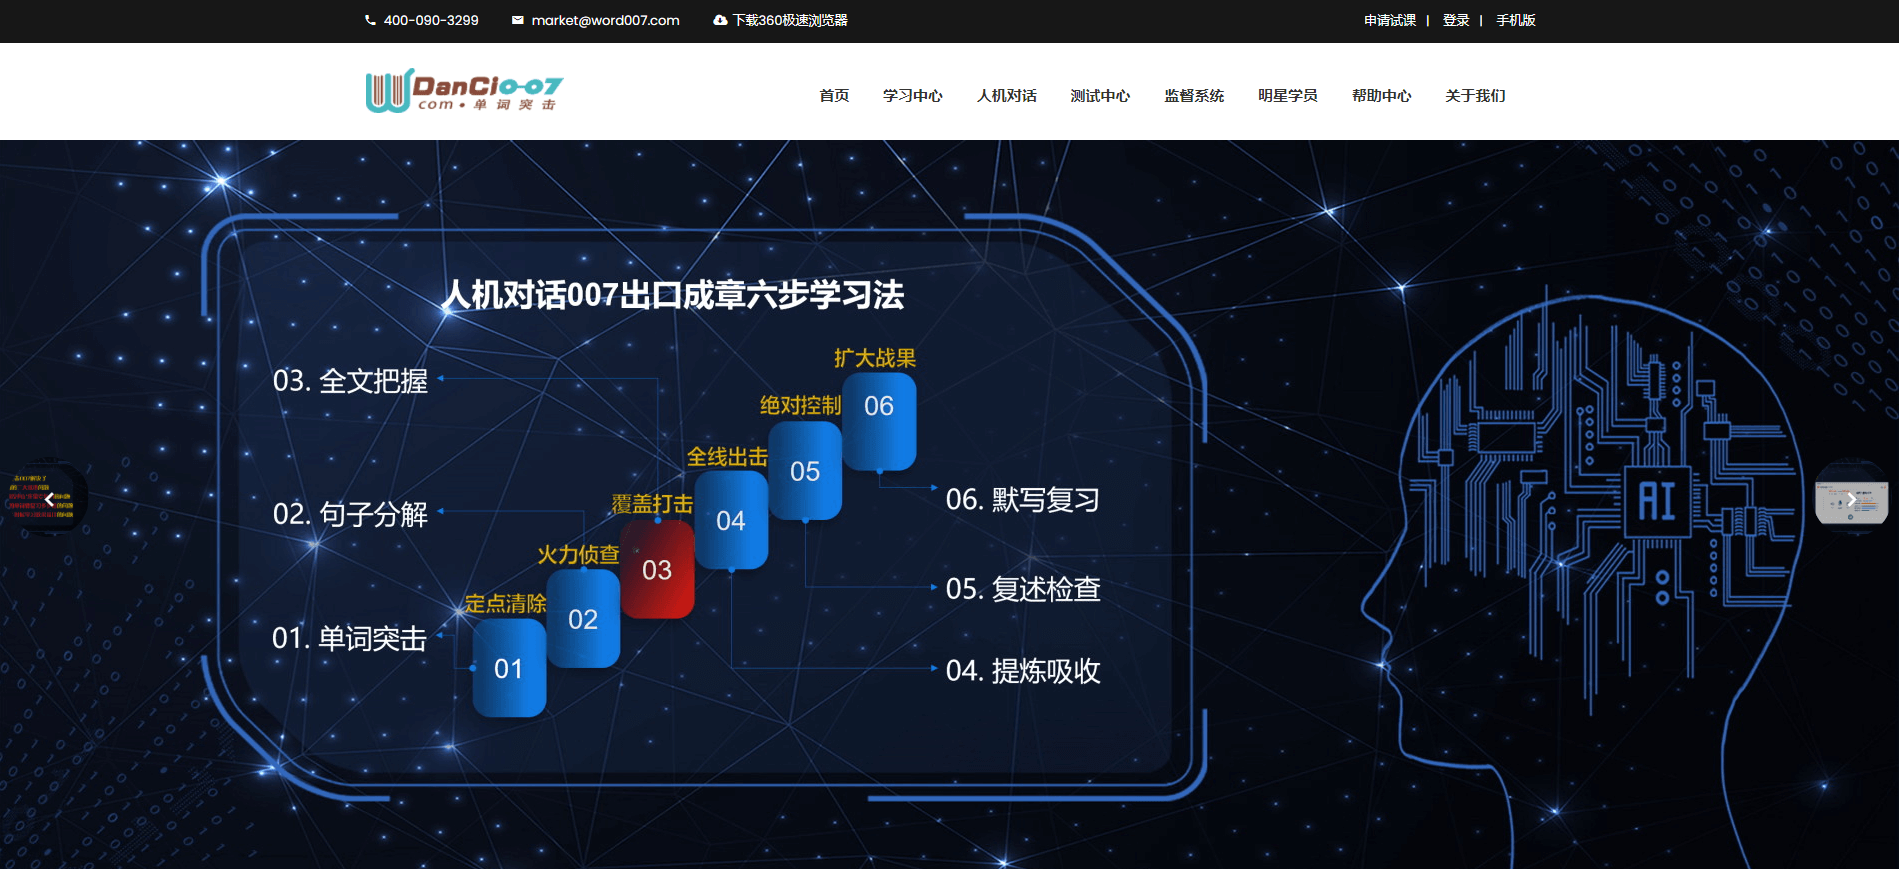
Task: Click the cloud download icon
Action: [720, 20]
